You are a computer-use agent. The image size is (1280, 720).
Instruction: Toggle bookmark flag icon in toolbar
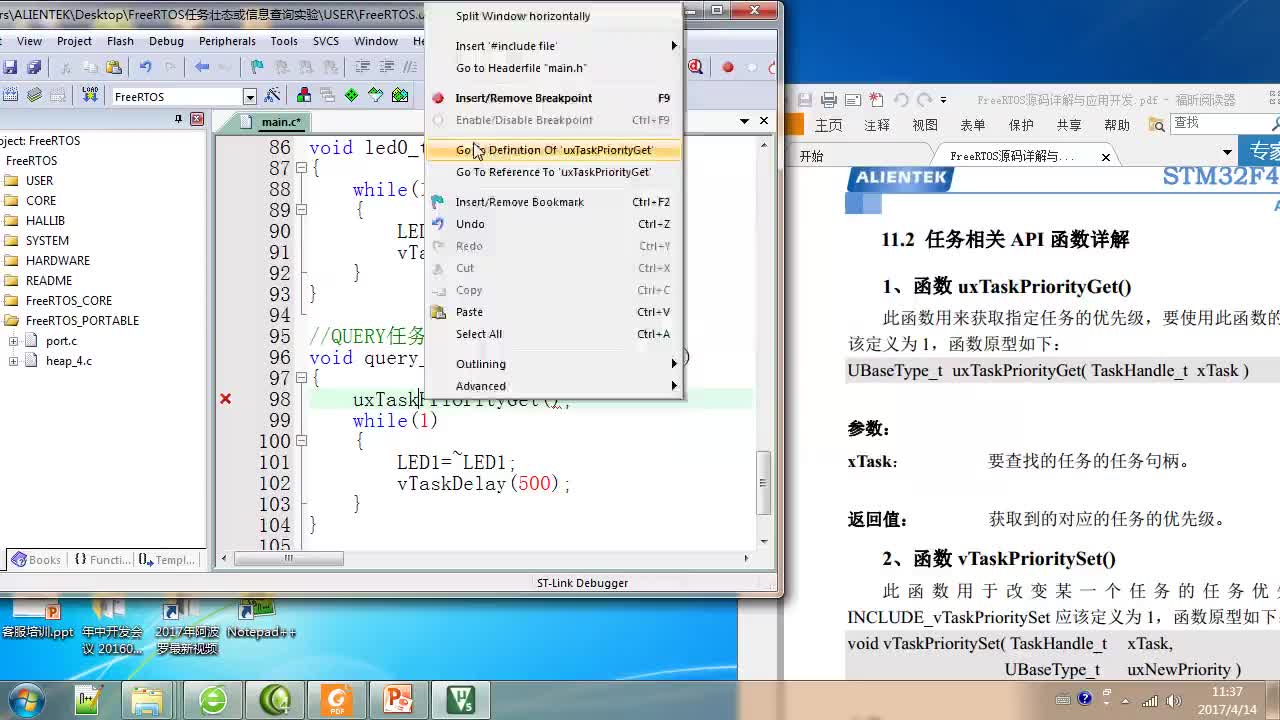click(x=257, y=67)
